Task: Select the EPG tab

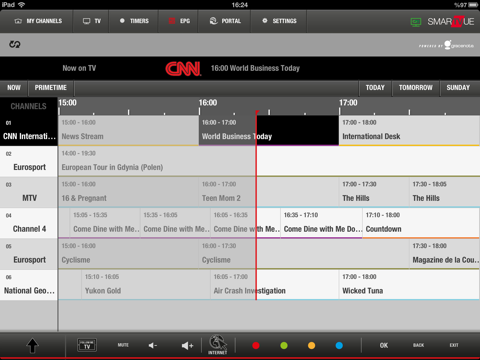Action: tap(178, 21)
